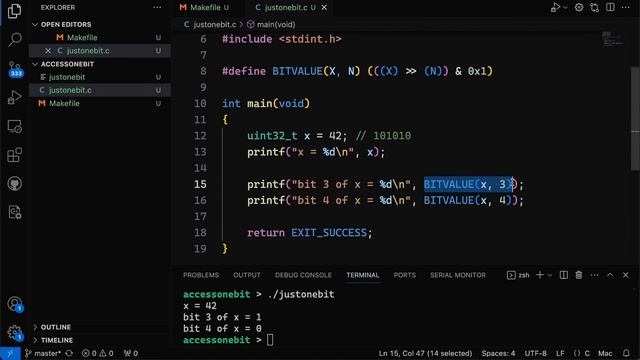The image size is (640, 360).
Task: Open the Accounts menu in activity bar
Action: [15, 304]
